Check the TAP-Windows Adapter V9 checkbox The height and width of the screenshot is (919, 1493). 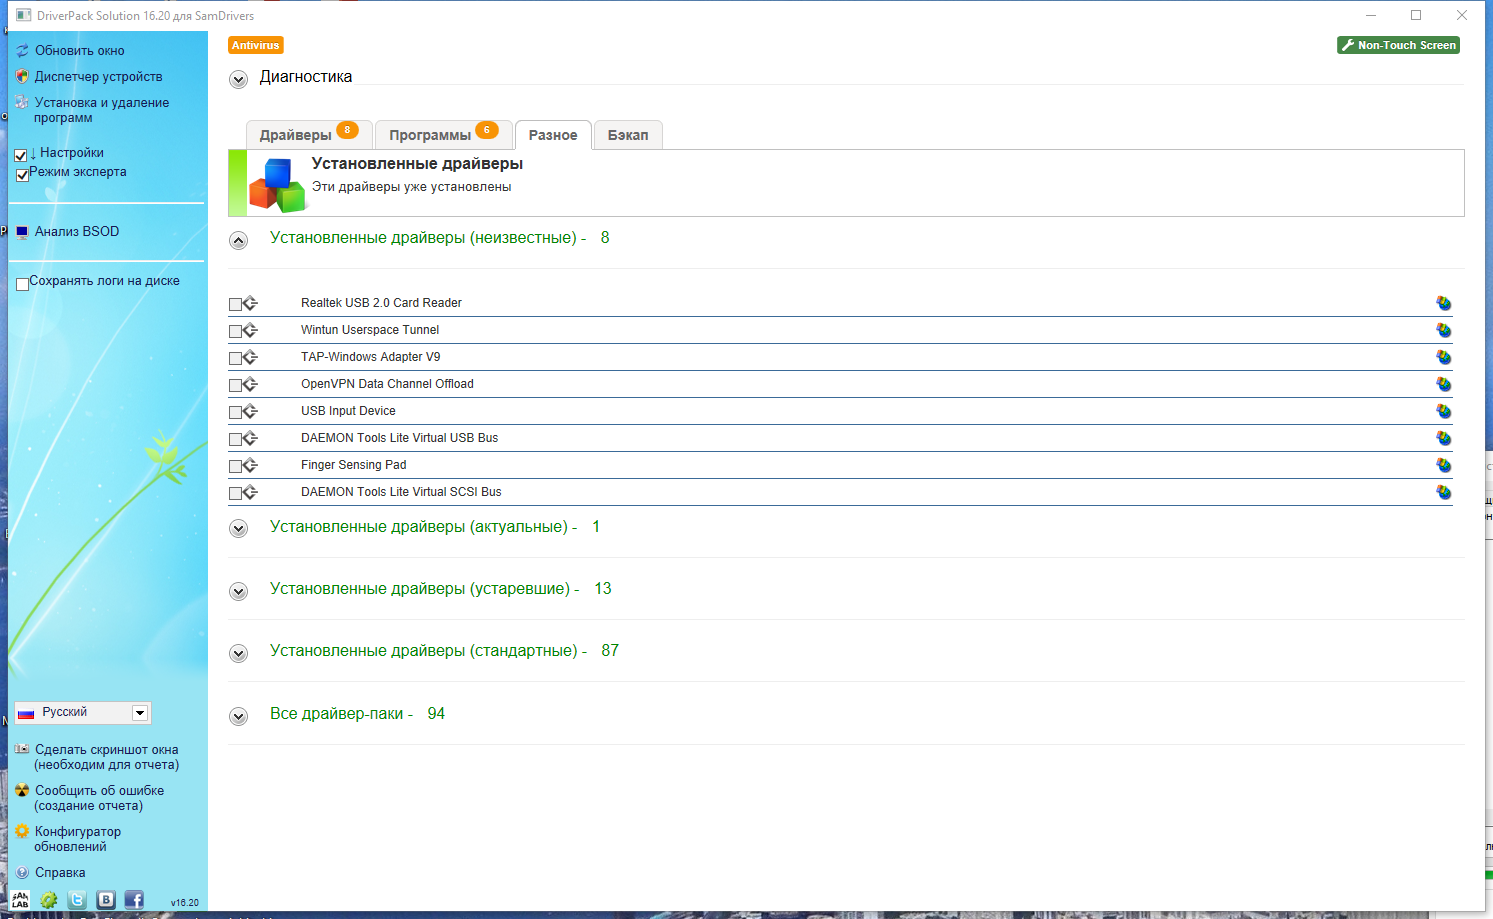(x=235, y=358)
